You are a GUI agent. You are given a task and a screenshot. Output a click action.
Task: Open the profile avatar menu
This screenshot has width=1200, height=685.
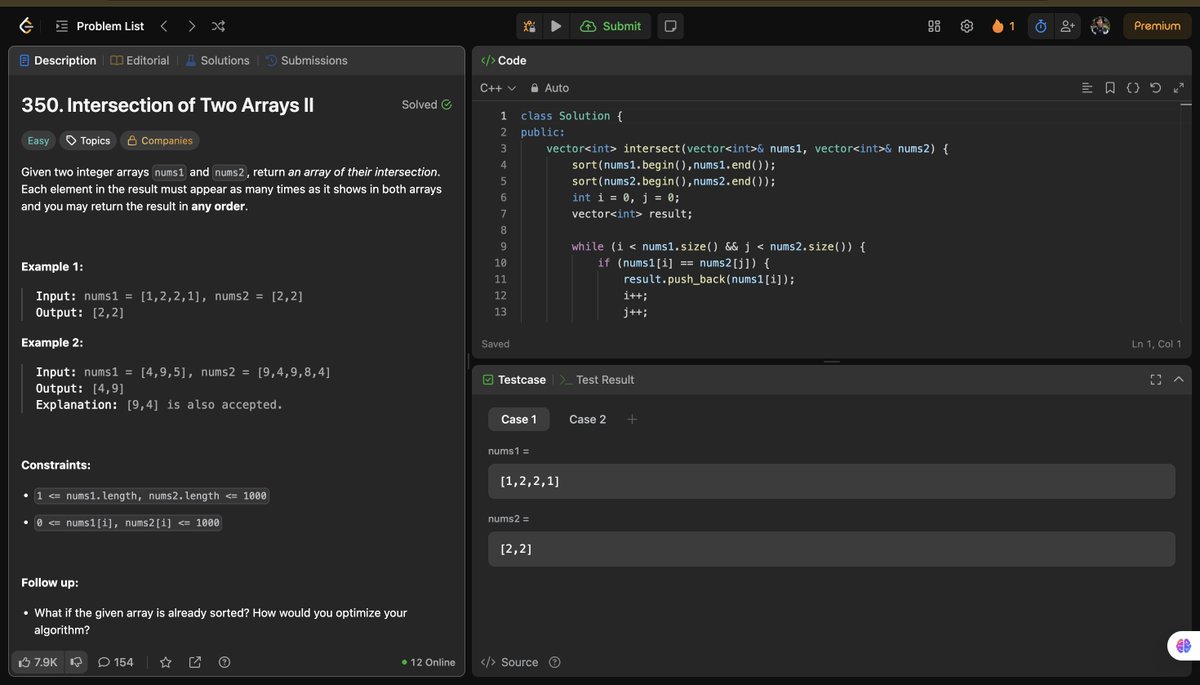click(x=1100, y=26)
